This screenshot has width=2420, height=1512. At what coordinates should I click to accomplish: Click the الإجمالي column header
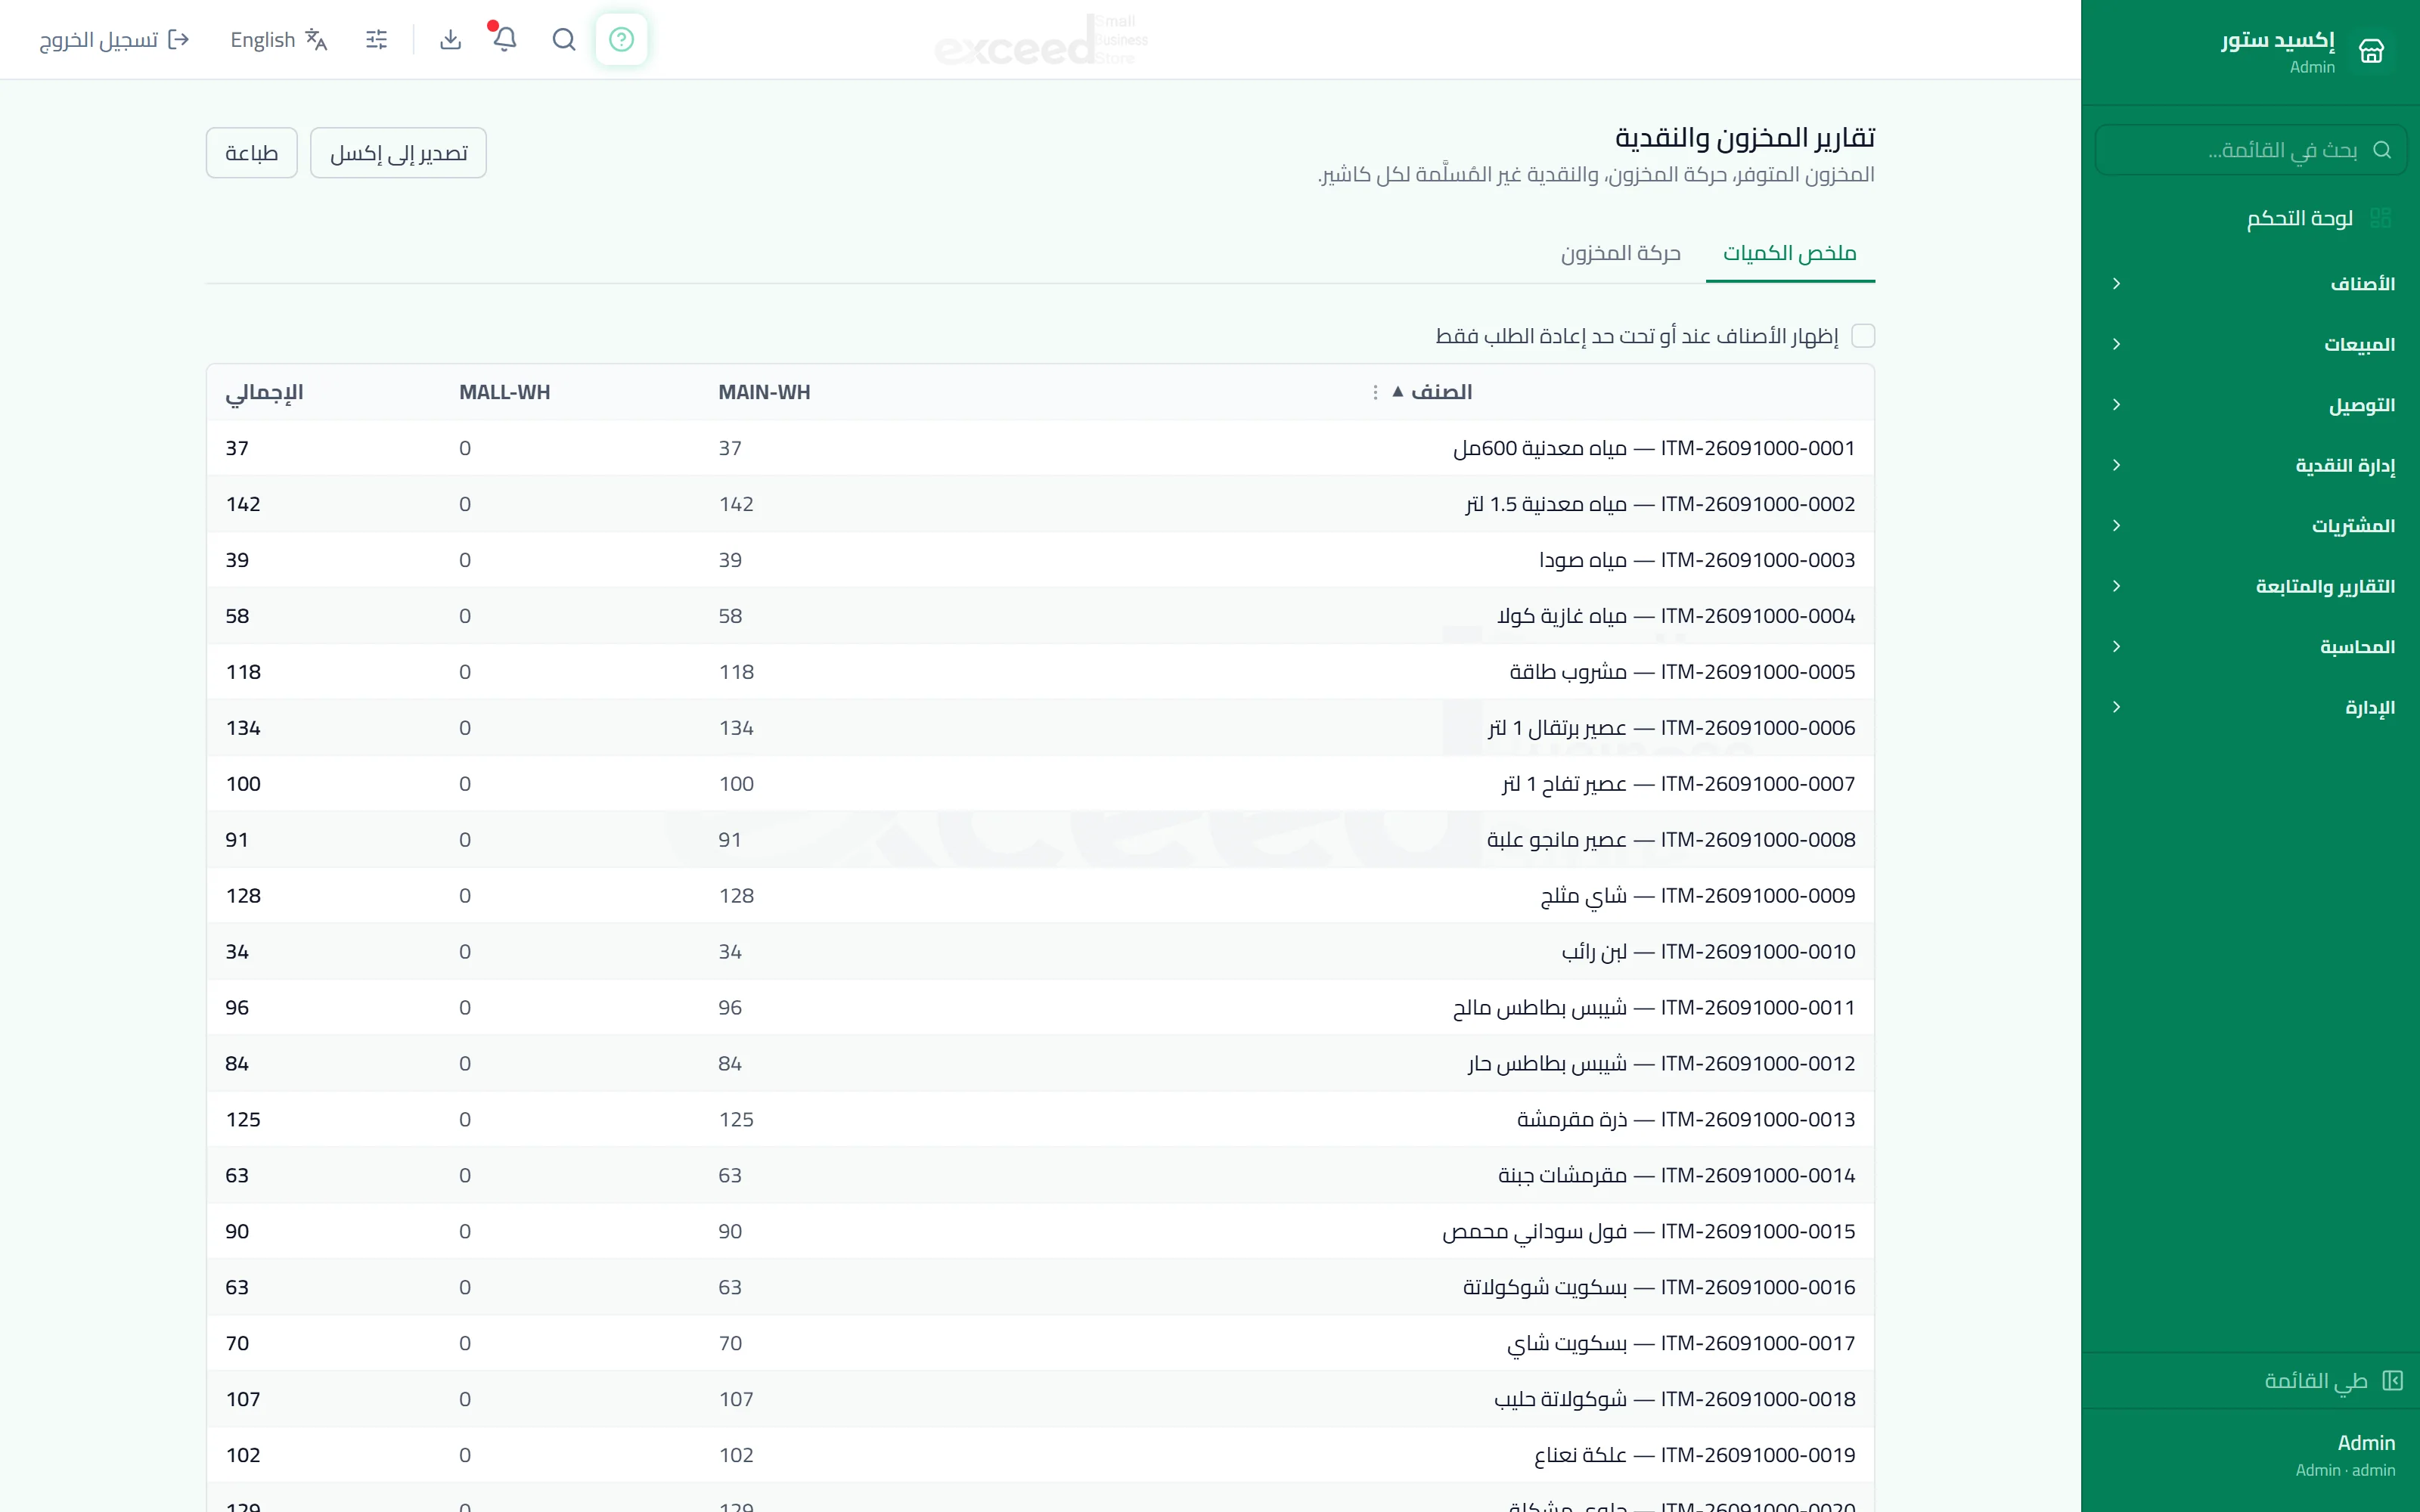pos(264,392)
